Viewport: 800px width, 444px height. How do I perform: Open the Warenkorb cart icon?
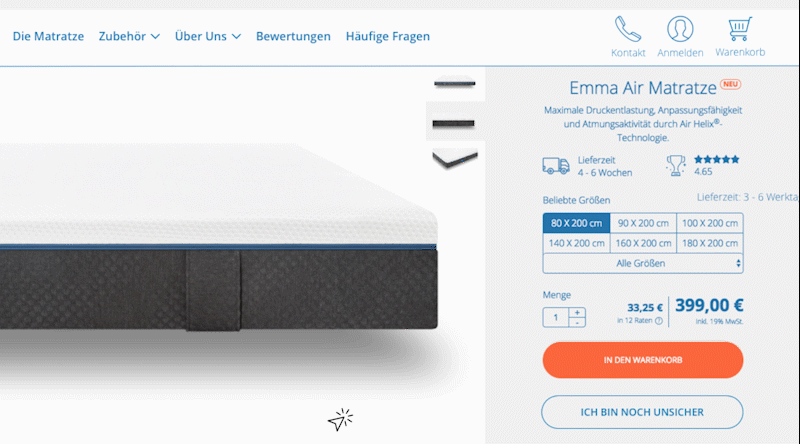[x=740, y=29]
